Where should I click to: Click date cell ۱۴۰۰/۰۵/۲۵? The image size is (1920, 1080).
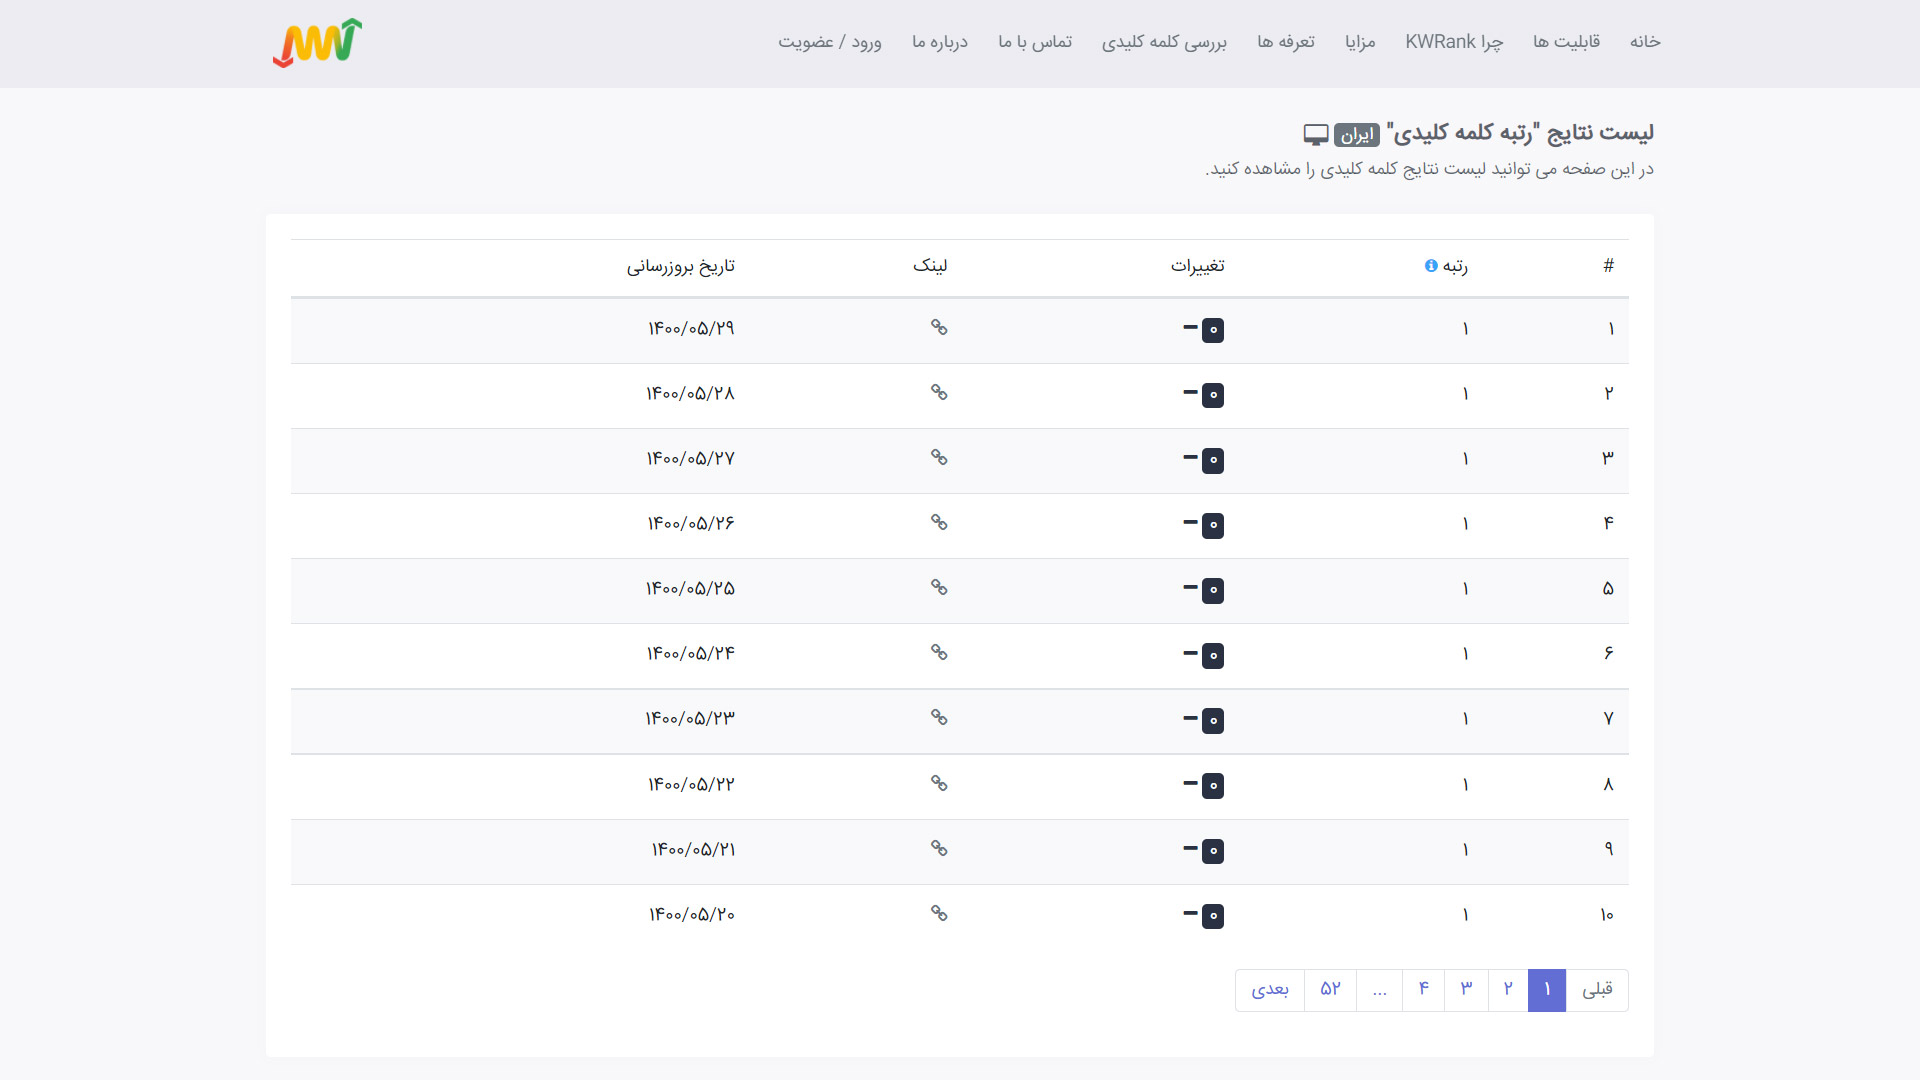(x=691, y=589)
